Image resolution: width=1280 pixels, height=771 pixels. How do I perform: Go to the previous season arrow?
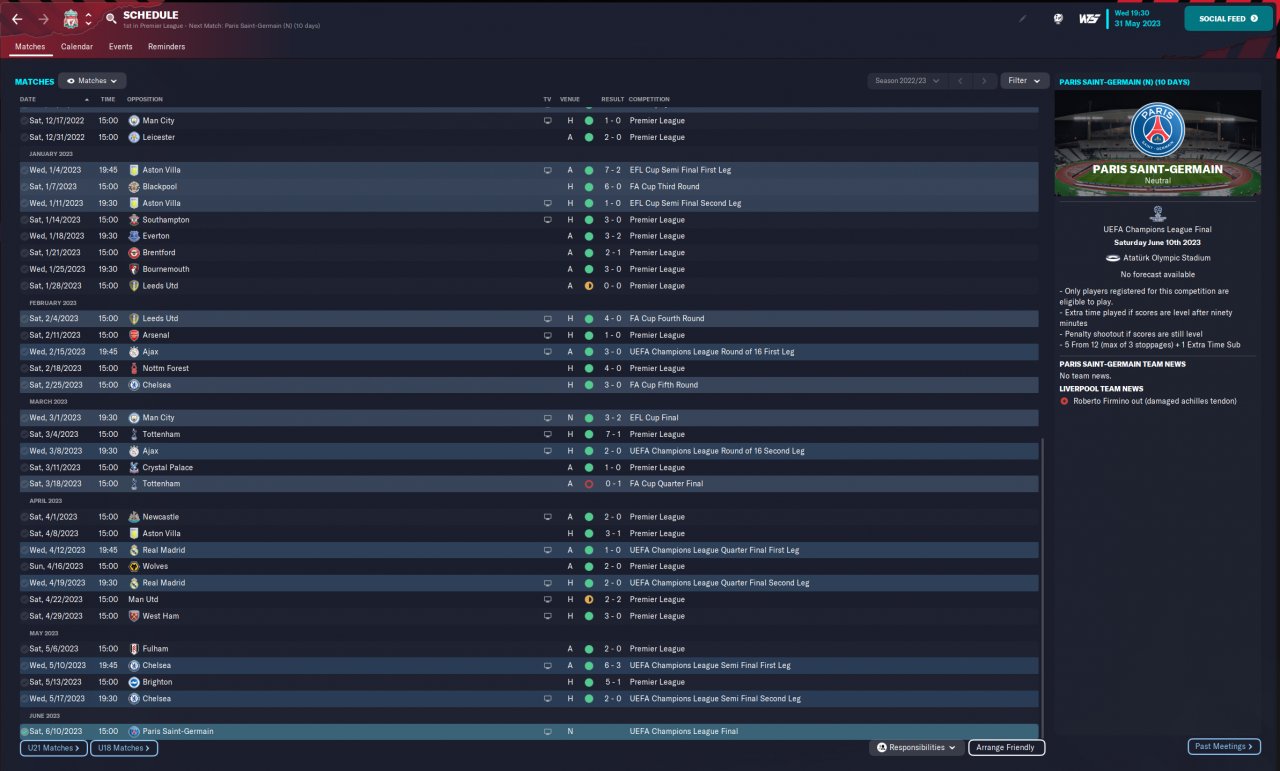960,81
